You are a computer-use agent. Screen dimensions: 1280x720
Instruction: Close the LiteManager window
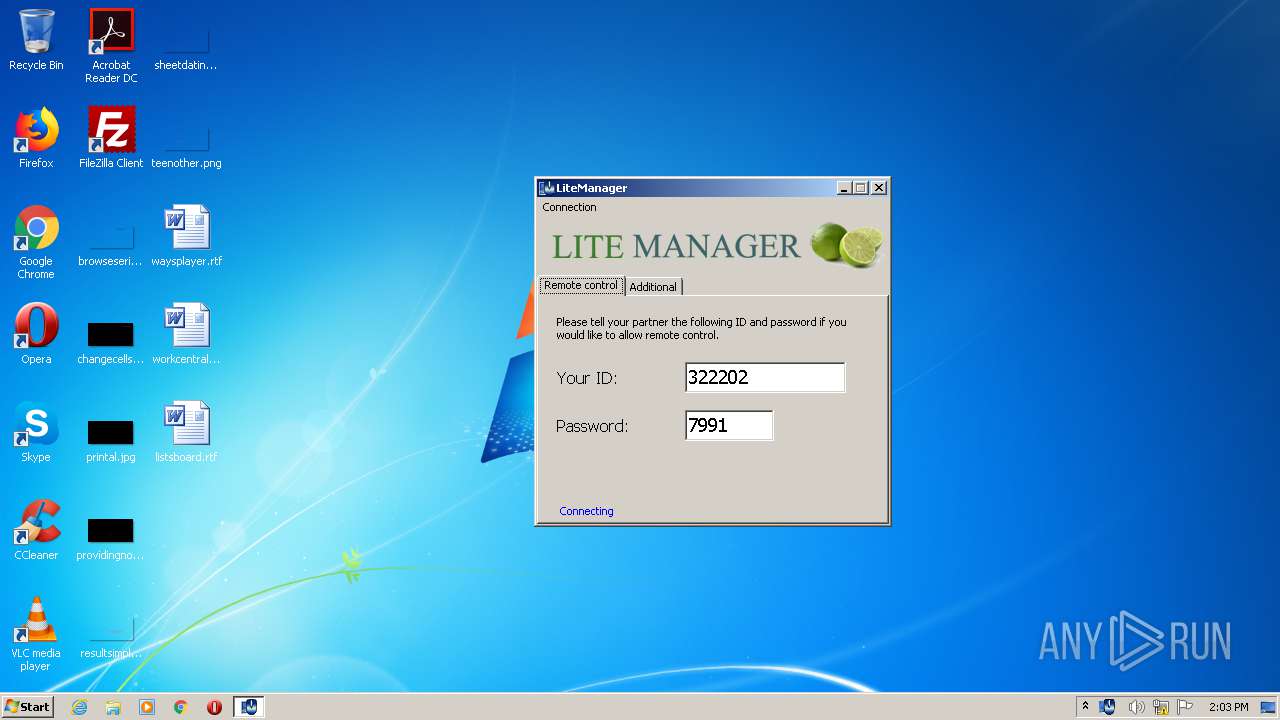coord(878,188)
